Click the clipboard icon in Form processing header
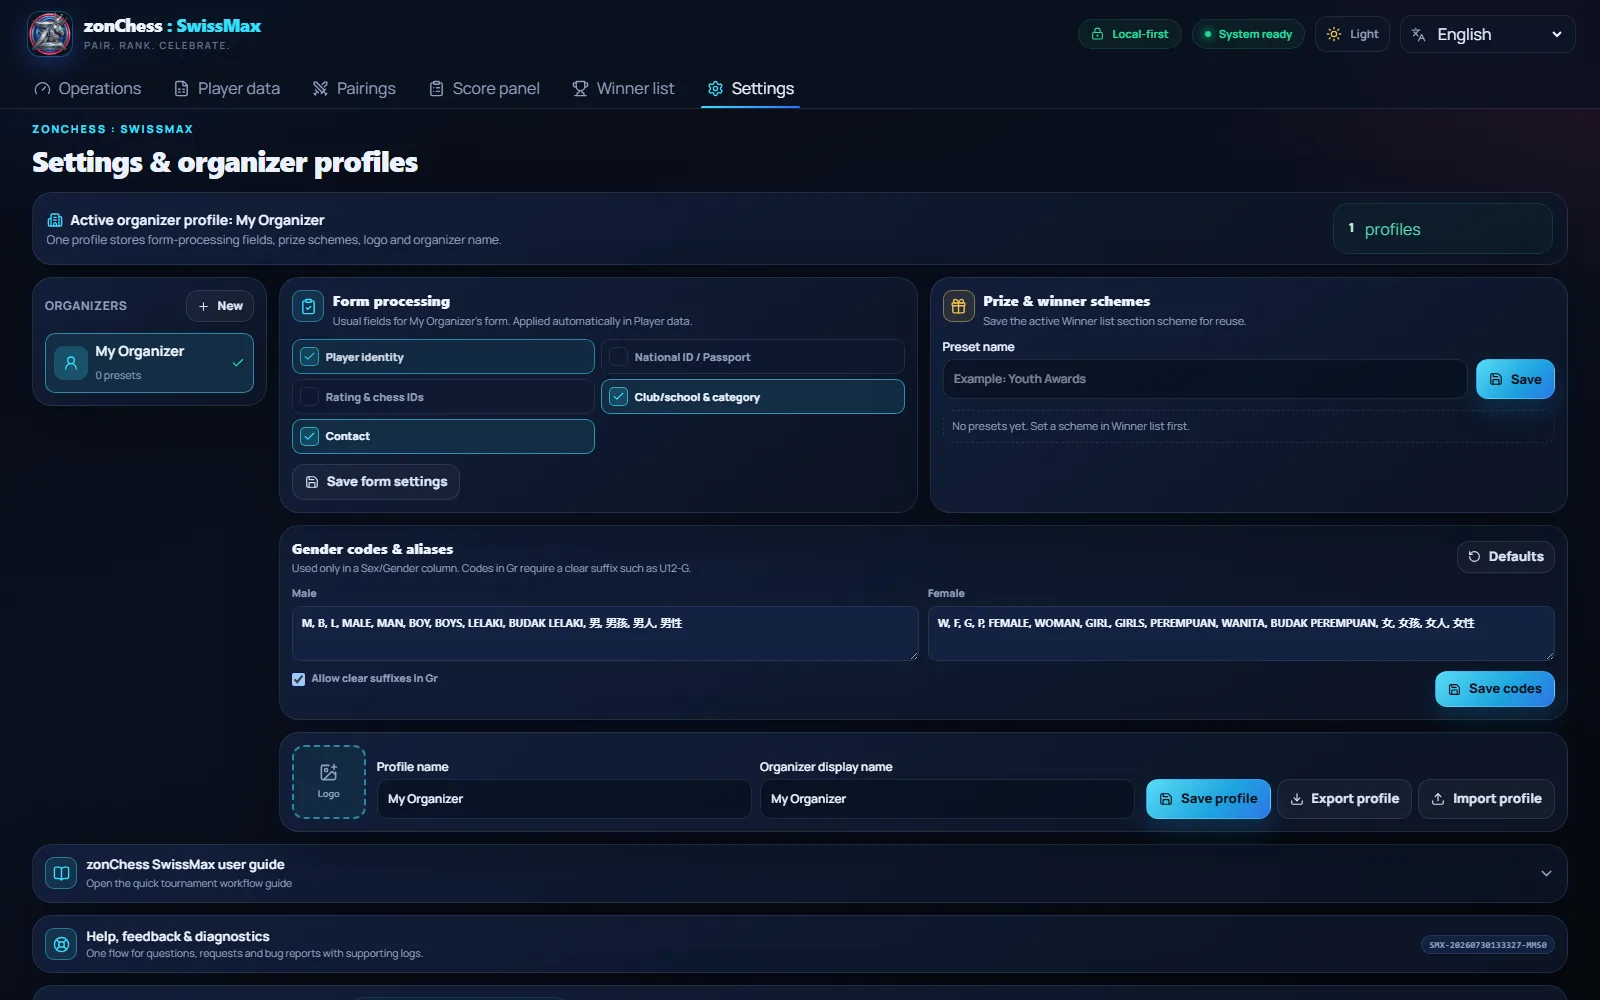This screenshot has height=1000, width=1600. coord(308,307)
